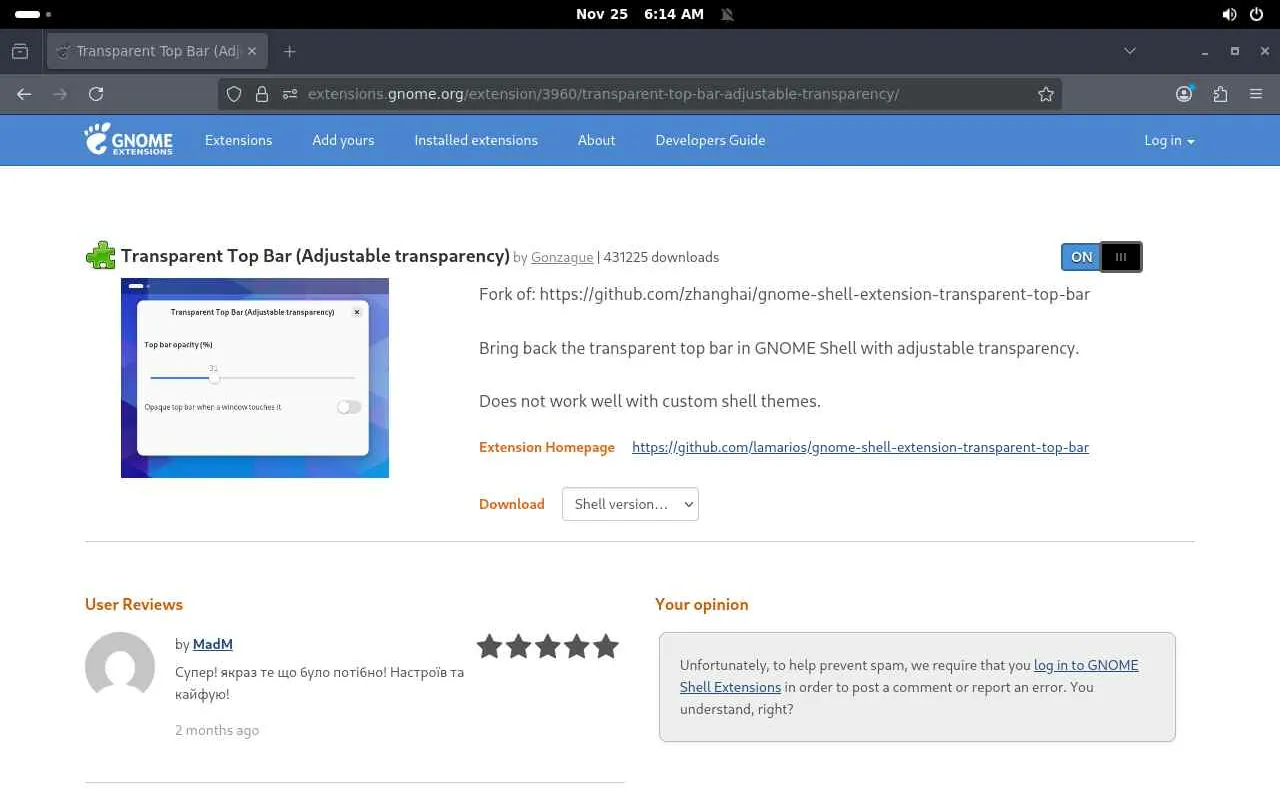The height and width of the screenshot is (800, 1280).
Task: Open the About page
Action: point(596,140)
